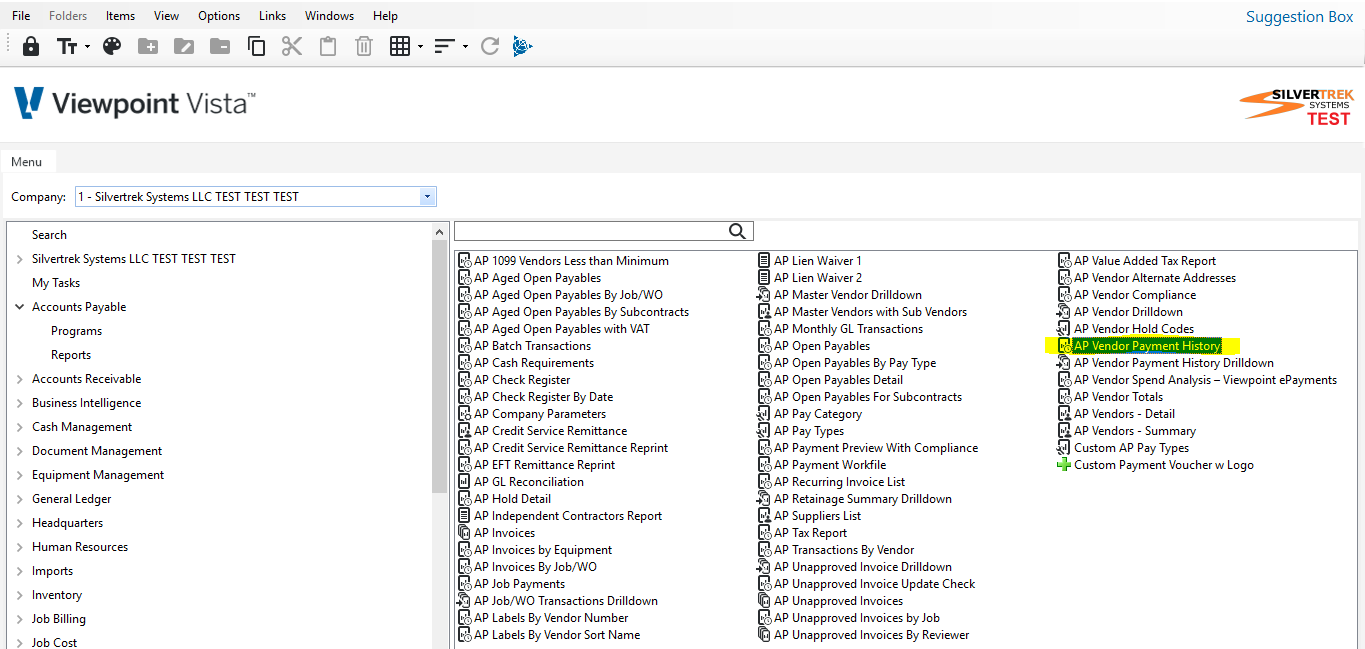The height and width of the screenshot is (649, 1365).
Task: Expand Silvertrek Systems LLC tree node
Action: point(20,259)
